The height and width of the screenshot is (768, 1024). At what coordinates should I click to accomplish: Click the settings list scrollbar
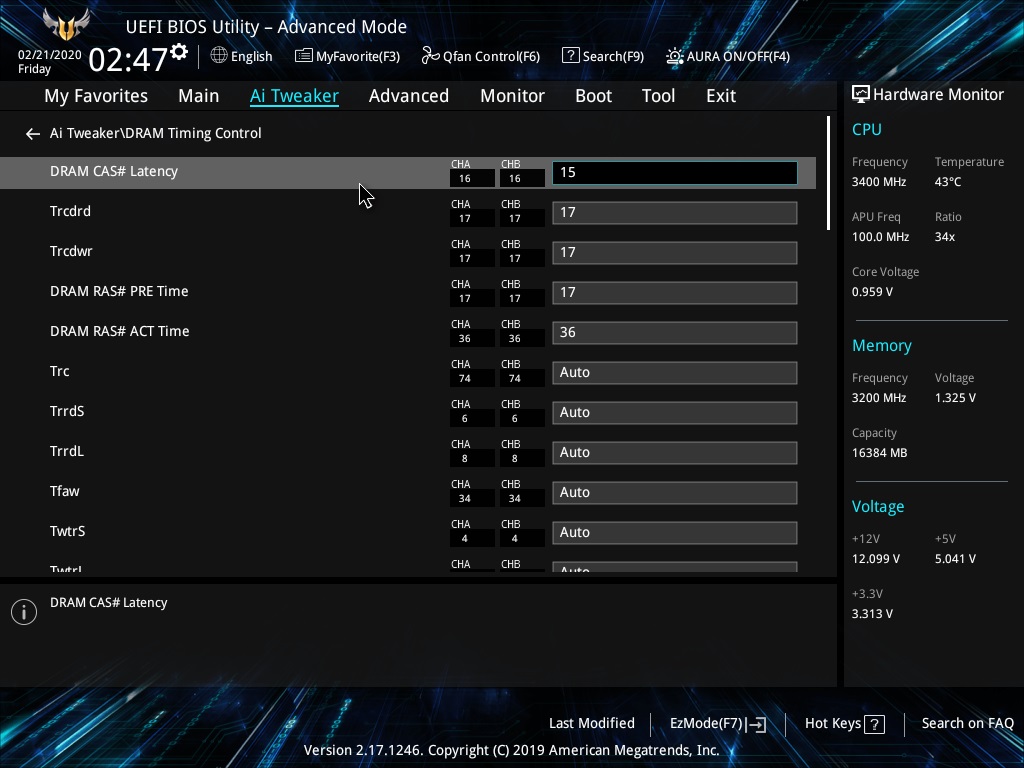click(x=828, y=173)
